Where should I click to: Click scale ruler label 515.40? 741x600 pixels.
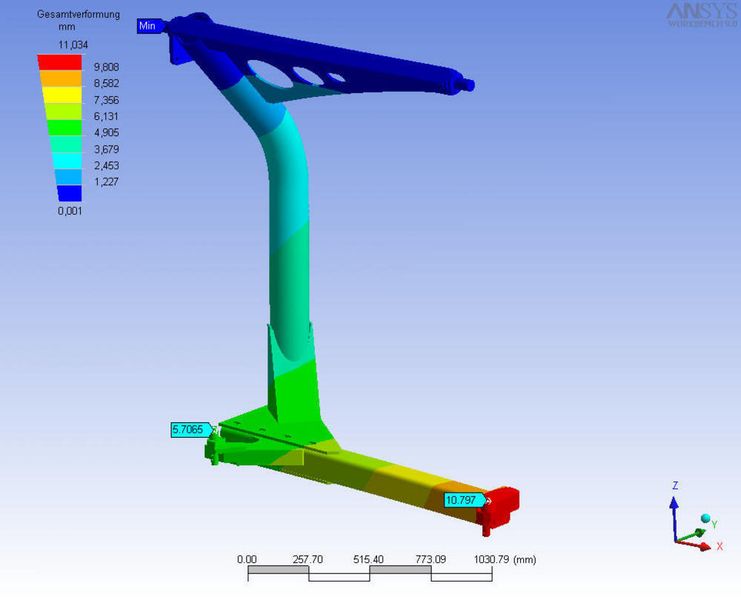point(369,559)
